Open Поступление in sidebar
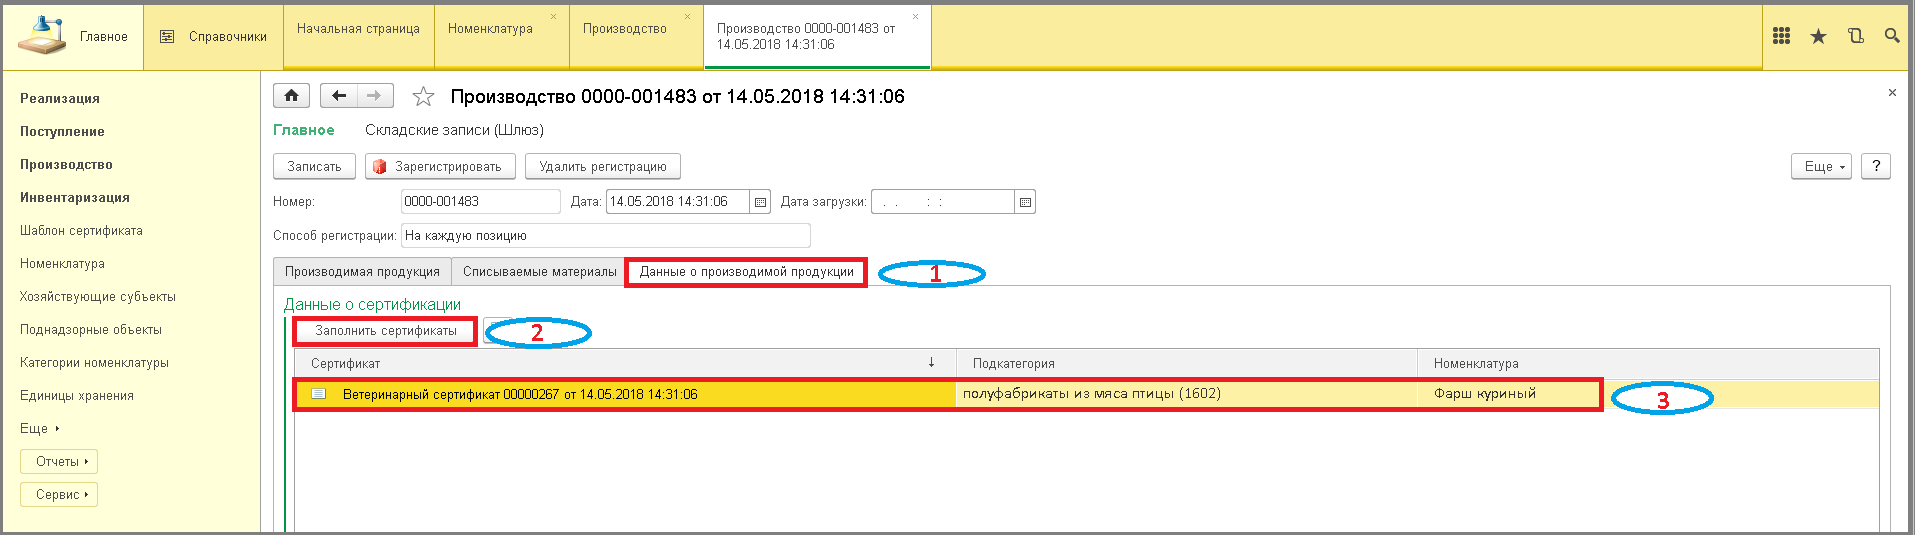The image size is (1915, 535). (62, 131)
